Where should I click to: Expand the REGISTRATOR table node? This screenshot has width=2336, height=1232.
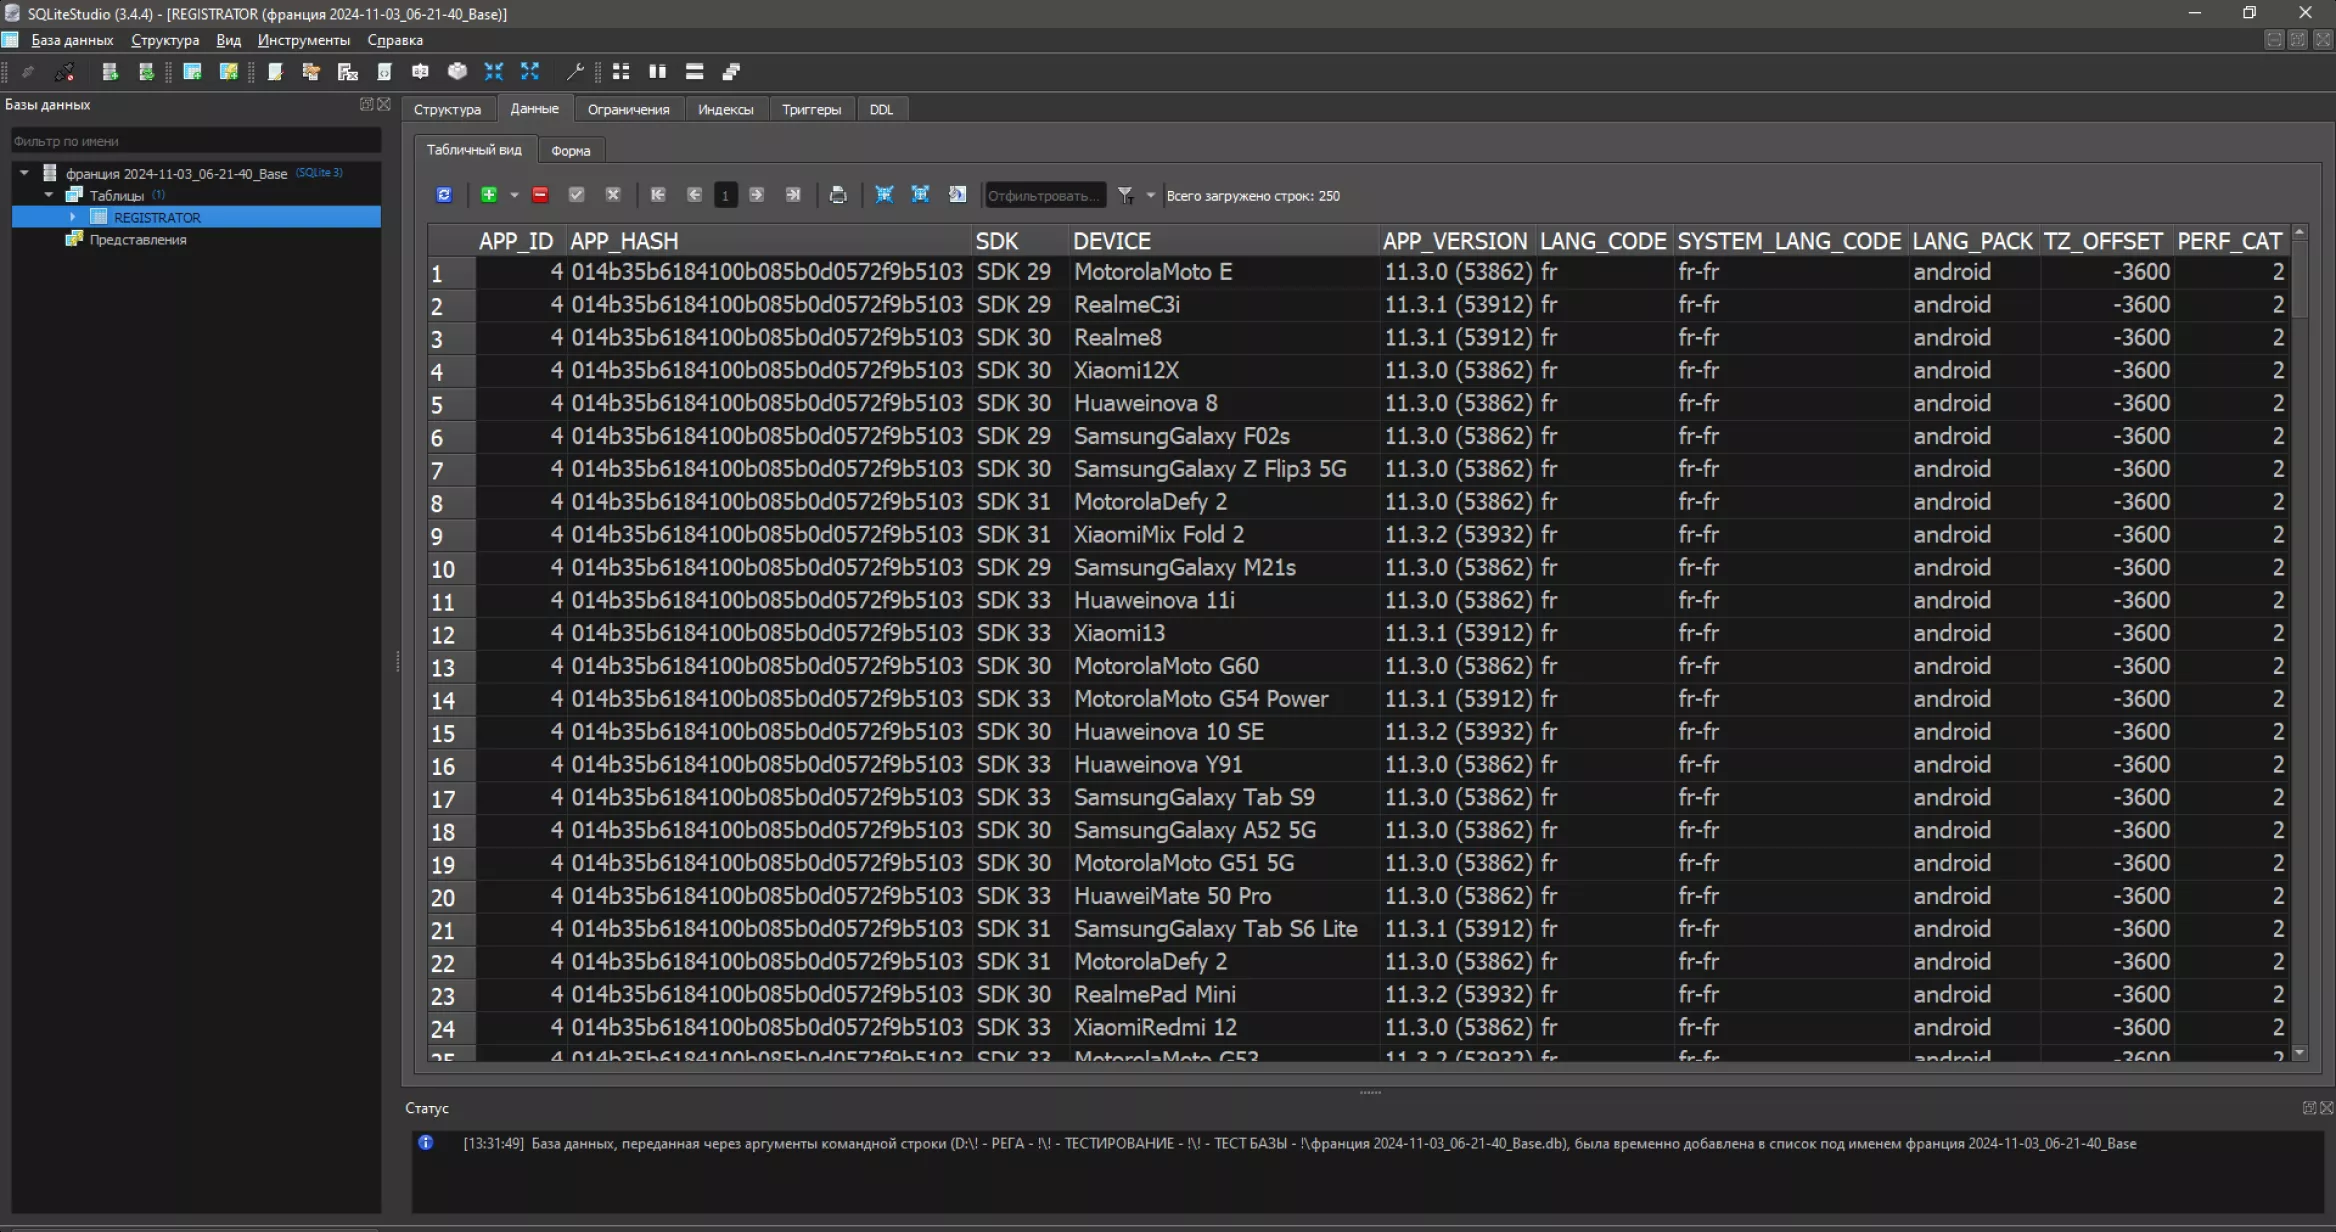click(x=73, y=217)
